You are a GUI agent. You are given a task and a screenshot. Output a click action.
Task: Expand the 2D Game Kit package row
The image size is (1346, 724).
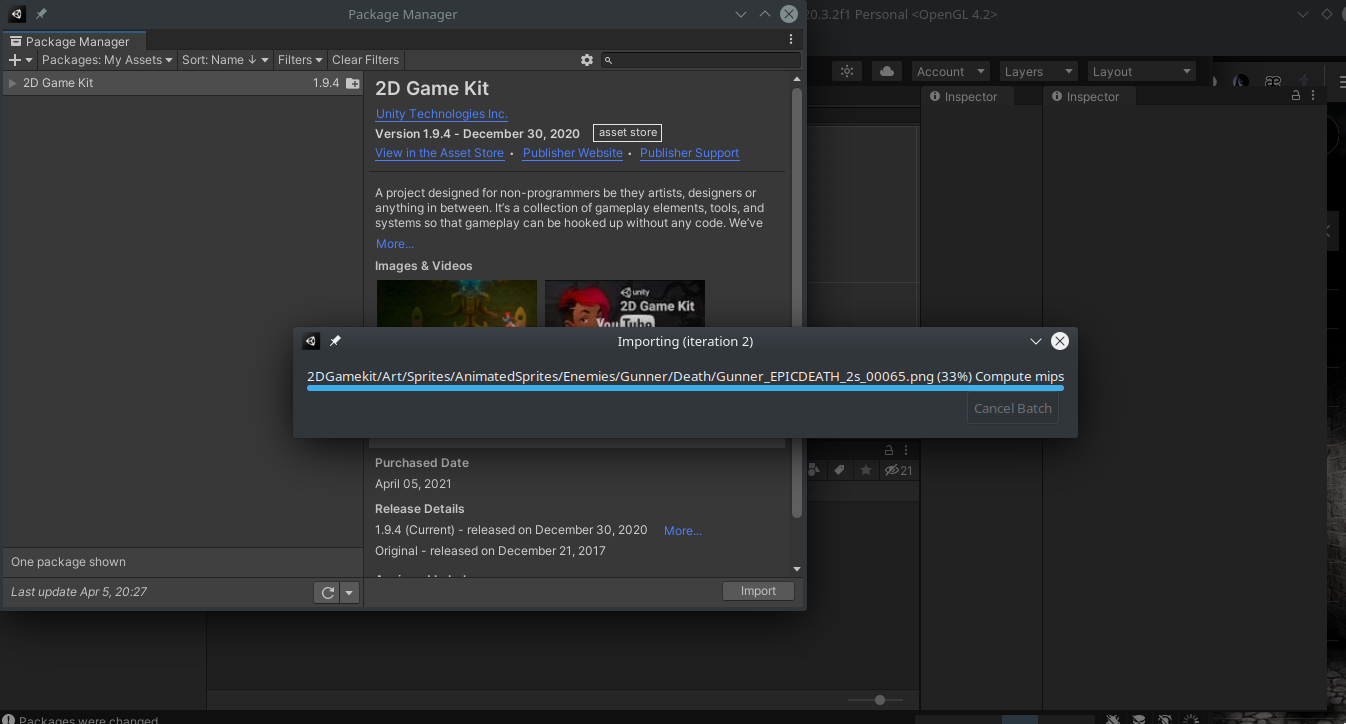(x=12, y=83)
